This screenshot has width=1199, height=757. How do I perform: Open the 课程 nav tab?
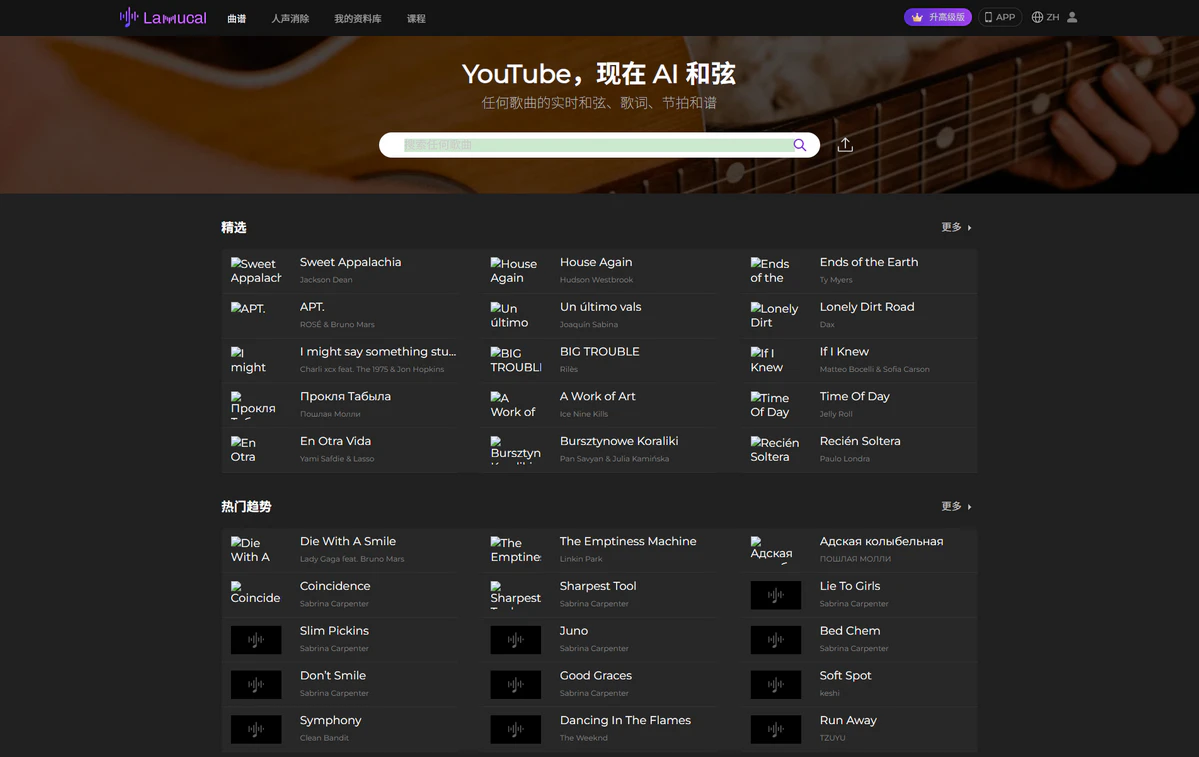(x=416, y=18)
